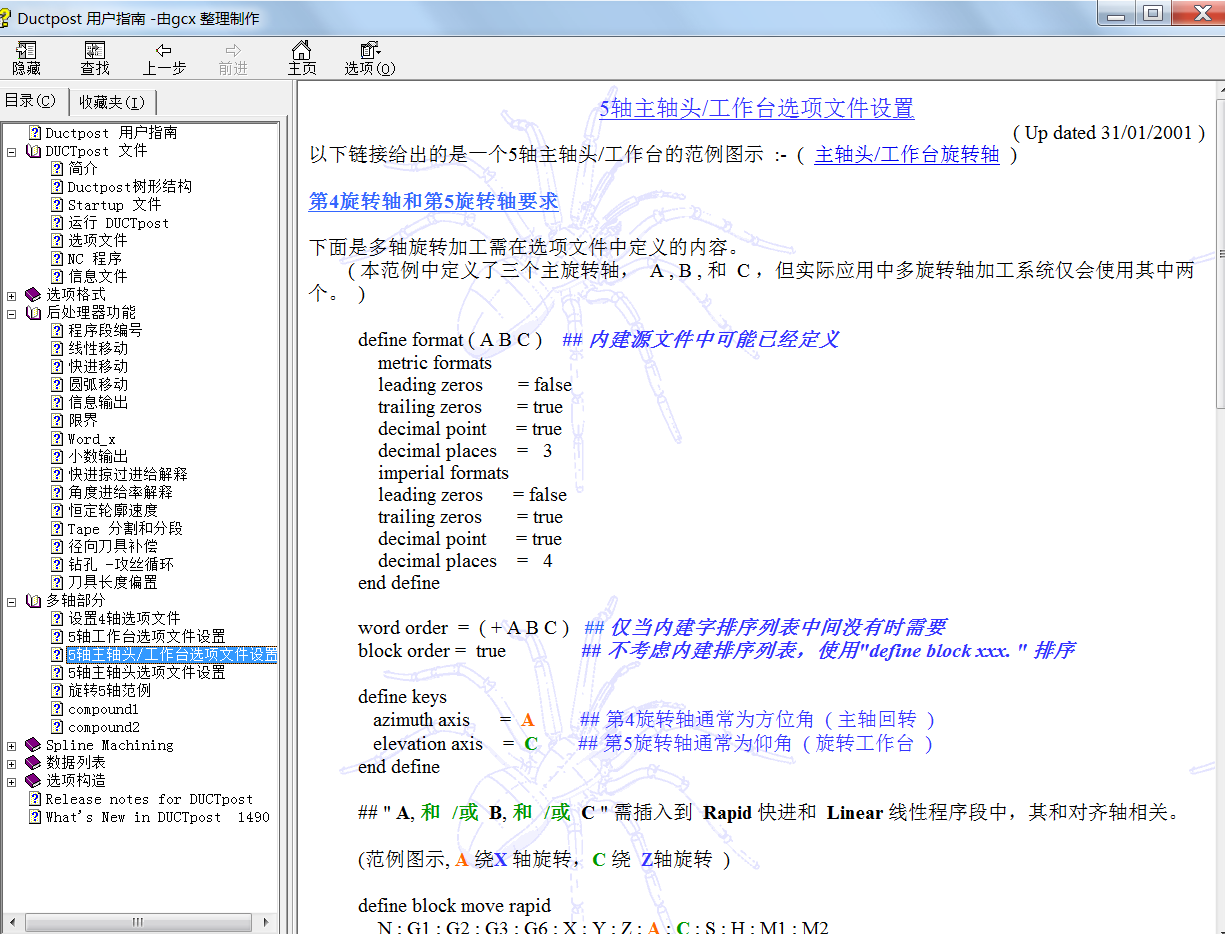Open the 信息文件 topic
The width and height of the screenshot is (1225, 934).
click(98, 277)
